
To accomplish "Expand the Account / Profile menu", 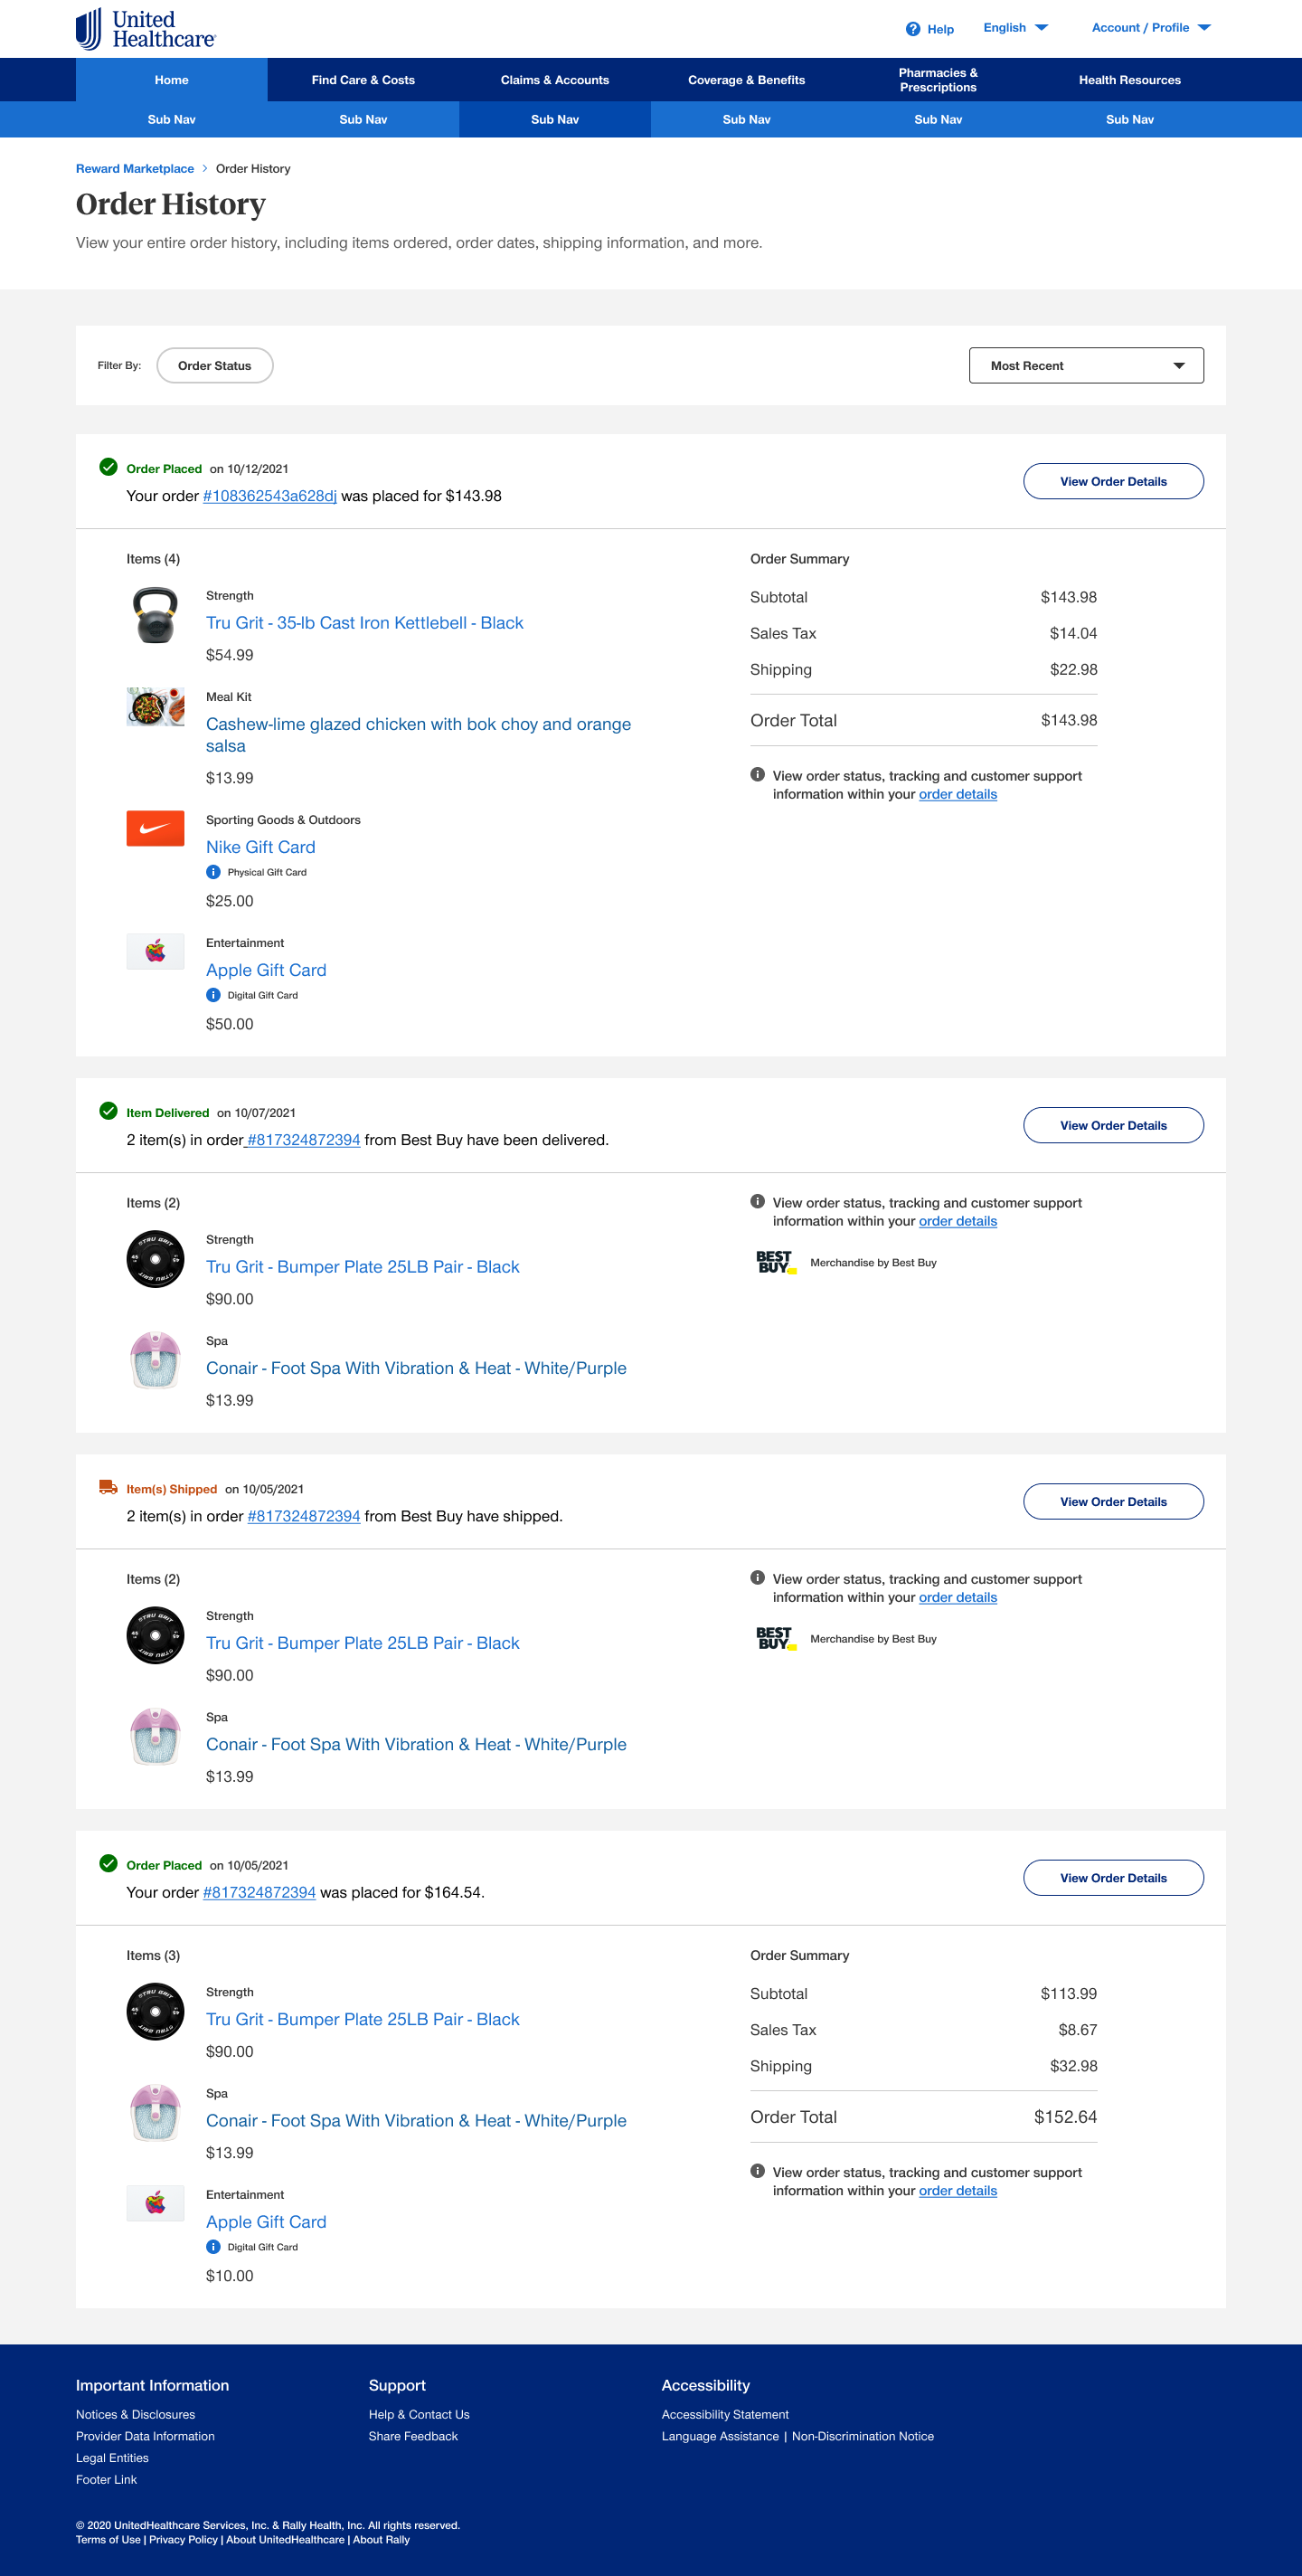I will 1151,28.
